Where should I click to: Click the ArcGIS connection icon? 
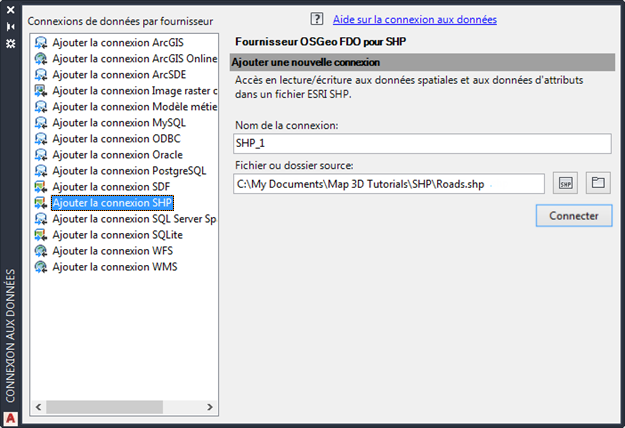click(x=41, y=43)
